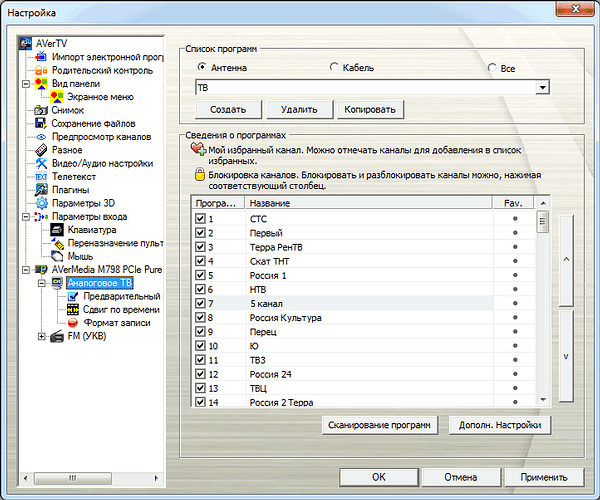The width and height of the screenshot is (600, 500).
Task: Select the Кабель radio button
Action: tap(334, 67)
